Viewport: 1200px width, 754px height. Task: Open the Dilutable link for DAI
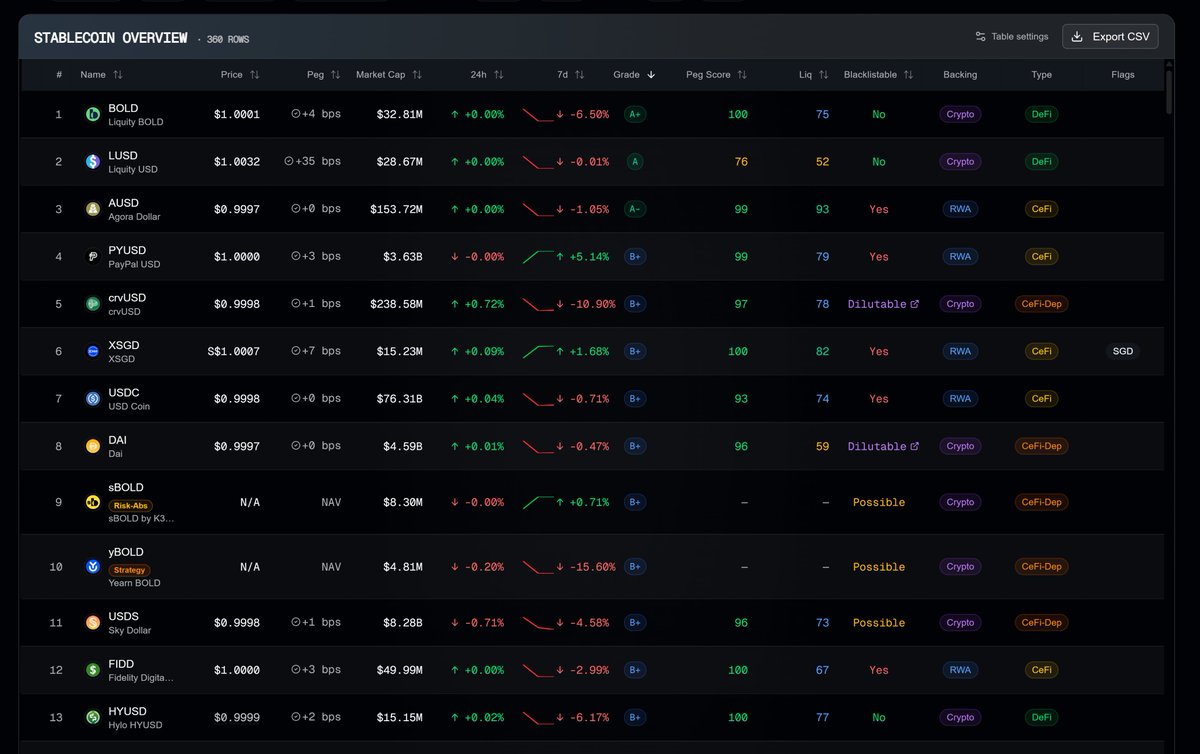(x=883, y=446)
